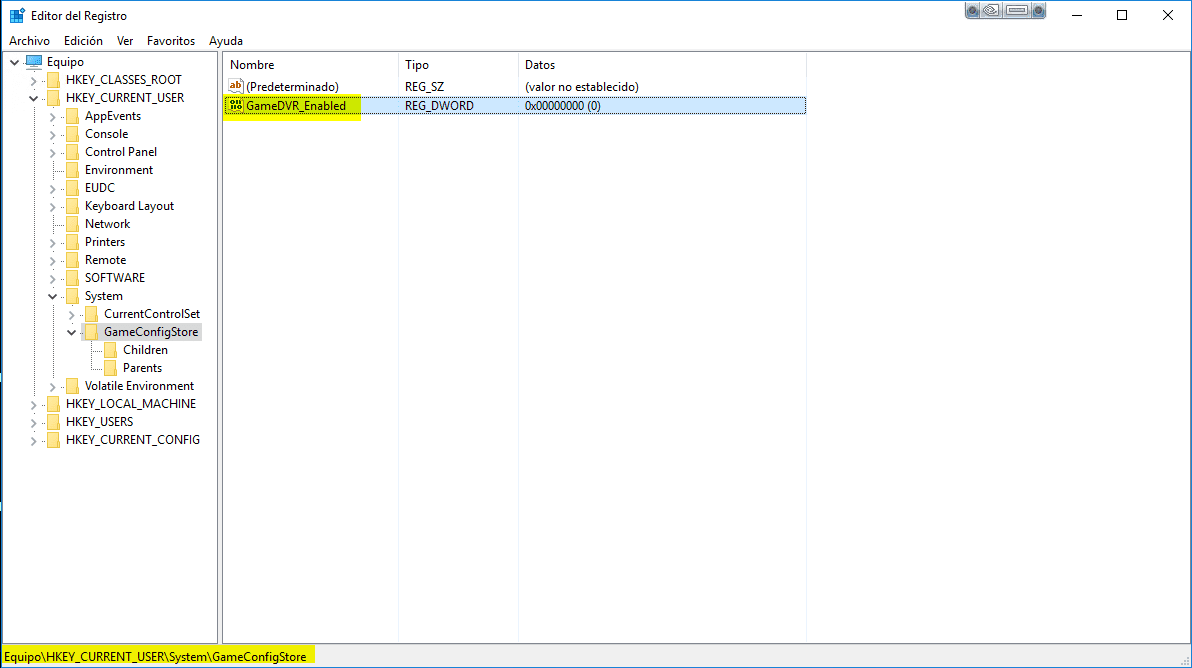Select the Control Panel key in tree

pyautogui.click(x=120, y=152)
